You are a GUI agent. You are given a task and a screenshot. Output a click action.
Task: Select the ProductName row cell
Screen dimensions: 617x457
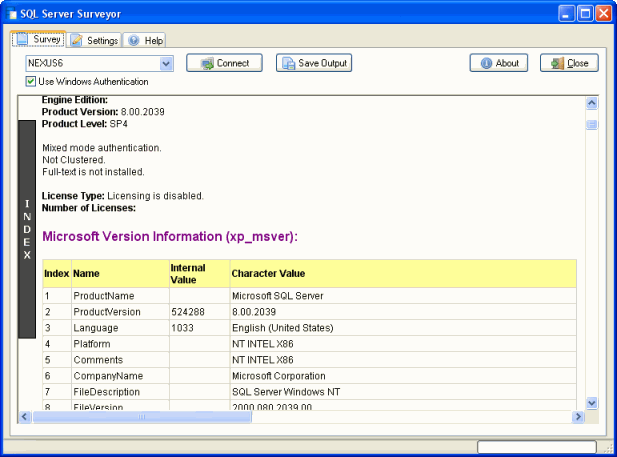(x=120, y=296)
